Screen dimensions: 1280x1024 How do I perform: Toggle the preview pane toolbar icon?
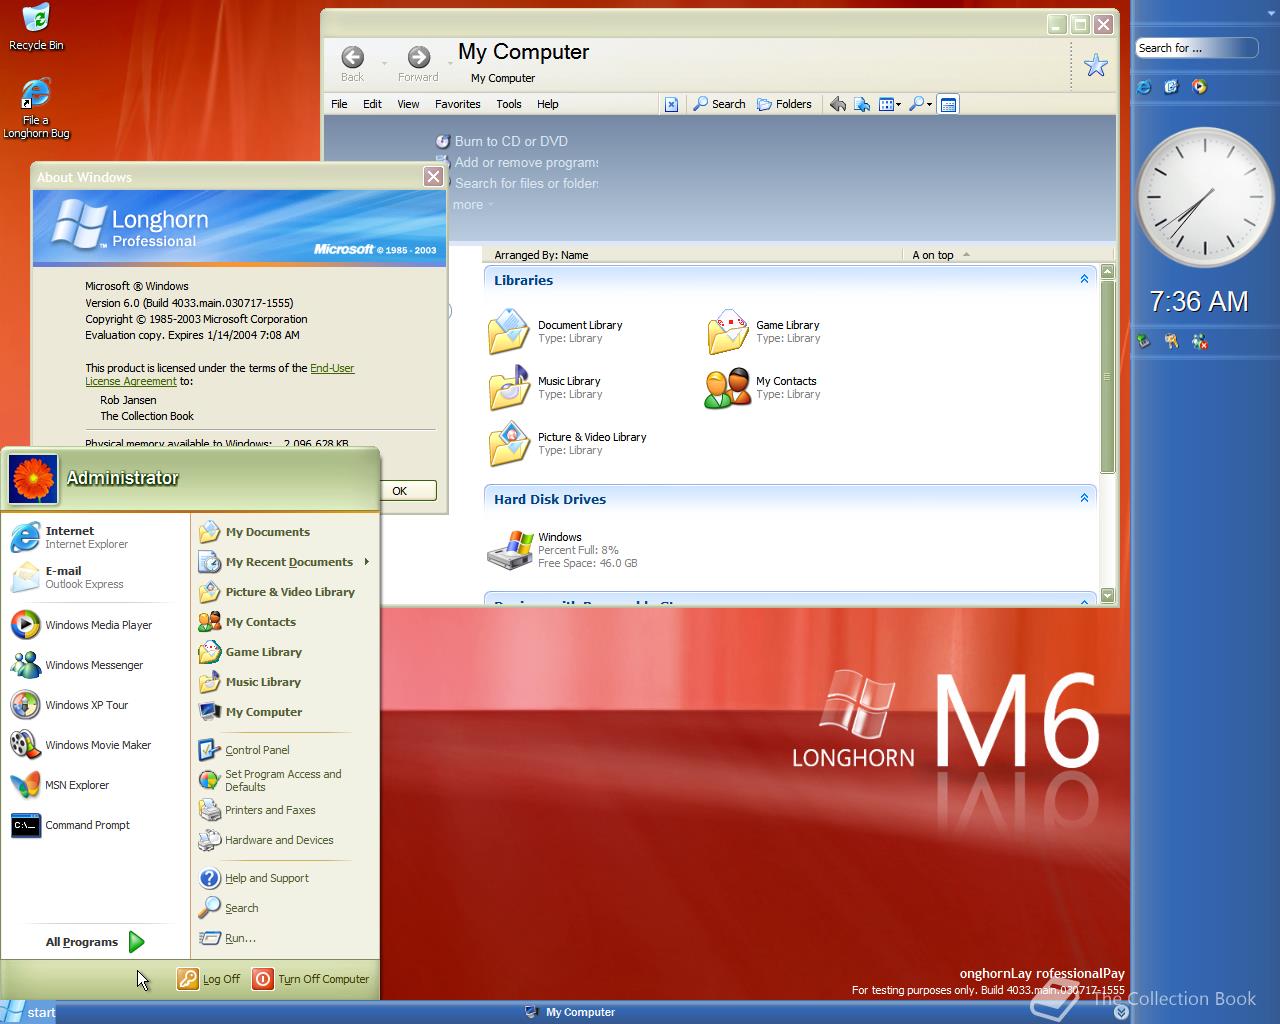pyautogui.click(x=949, y=104)
